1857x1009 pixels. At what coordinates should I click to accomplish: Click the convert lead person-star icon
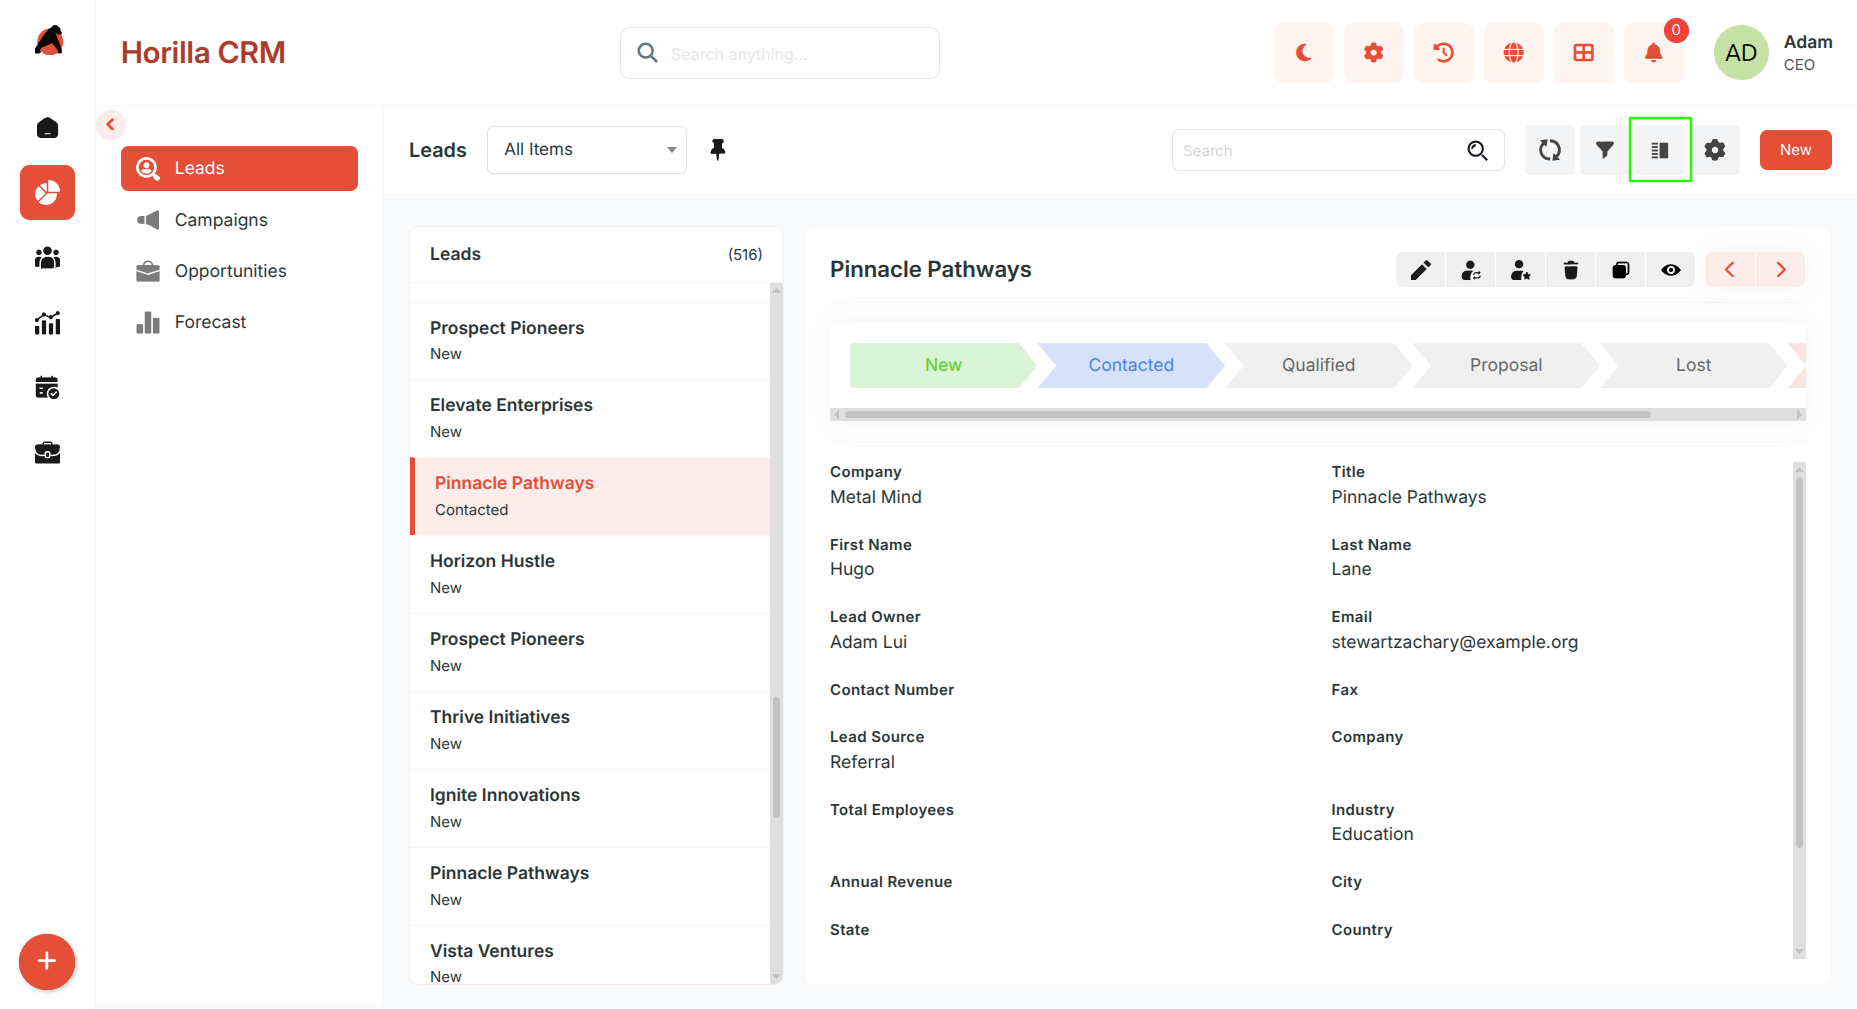tap(1520, 270)
